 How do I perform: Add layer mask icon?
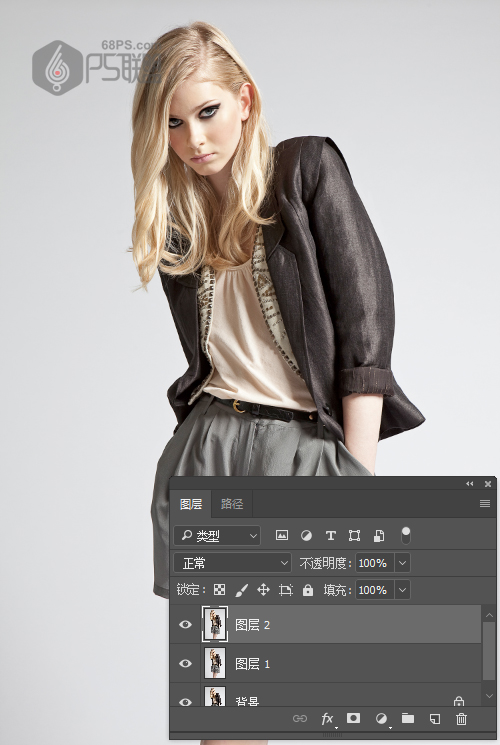[353, 718]
